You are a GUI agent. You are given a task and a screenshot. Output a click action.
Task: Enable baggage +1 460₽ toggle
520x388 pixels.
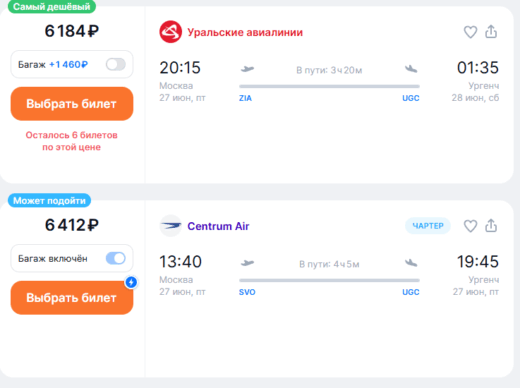click(x=116, y=64)
